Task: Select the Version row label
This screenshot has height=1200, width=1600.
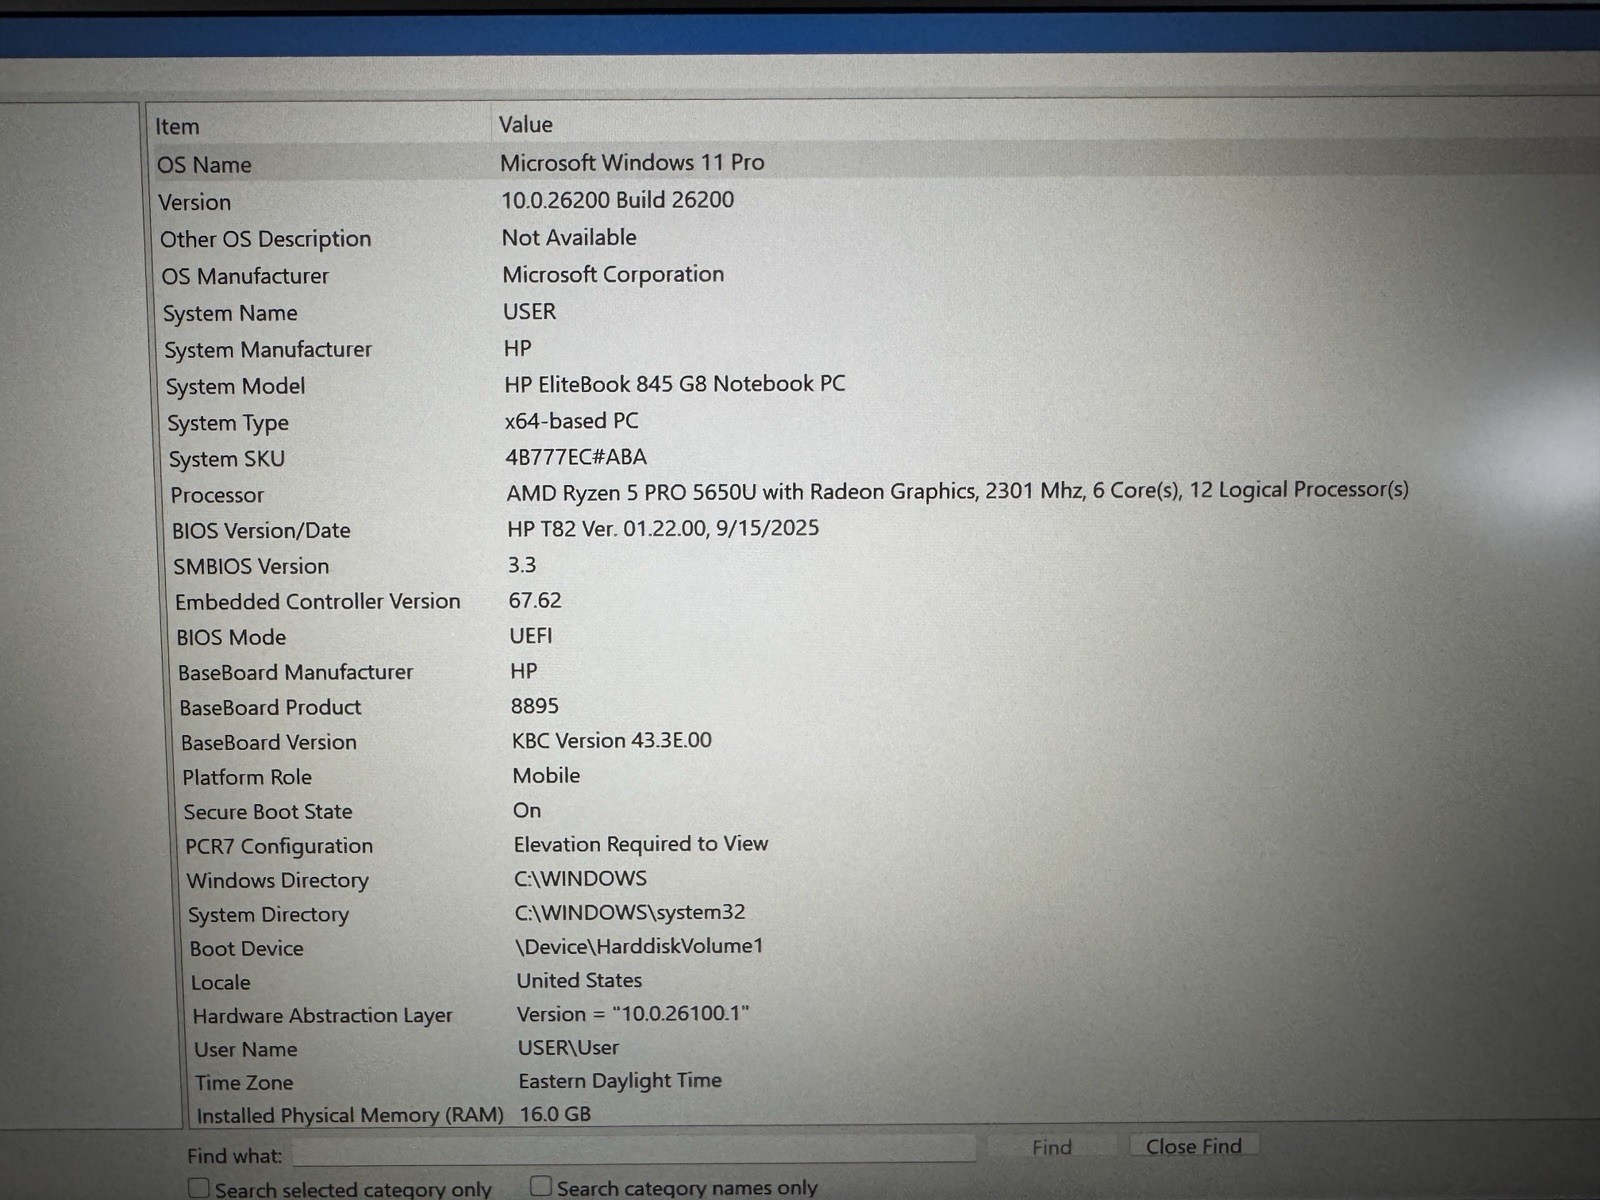Action: (195, 202)
